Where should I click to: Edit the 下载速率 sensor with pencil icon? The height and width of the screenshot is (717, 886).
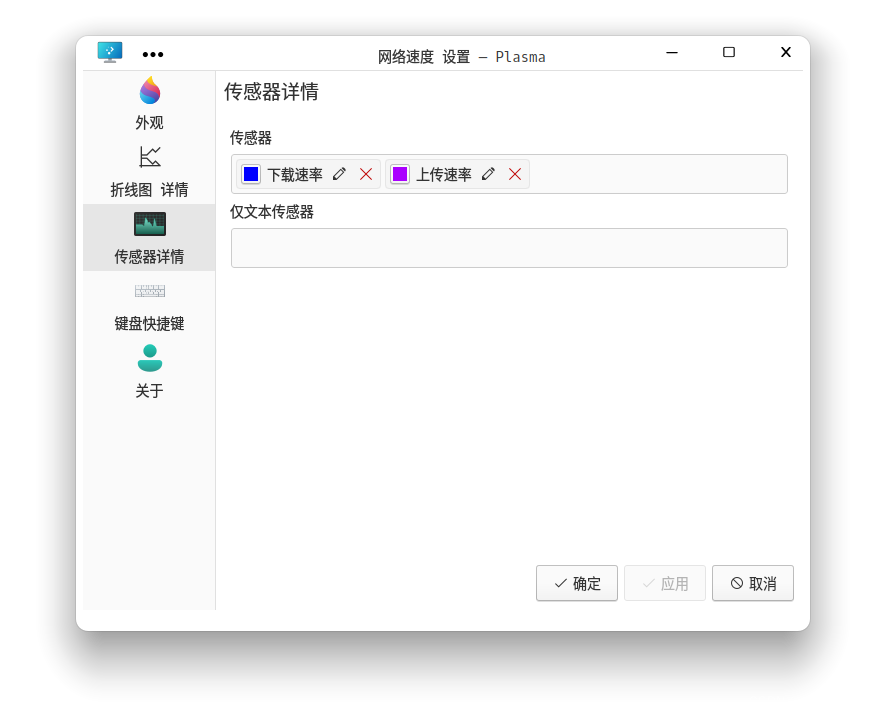click(339, 174)
